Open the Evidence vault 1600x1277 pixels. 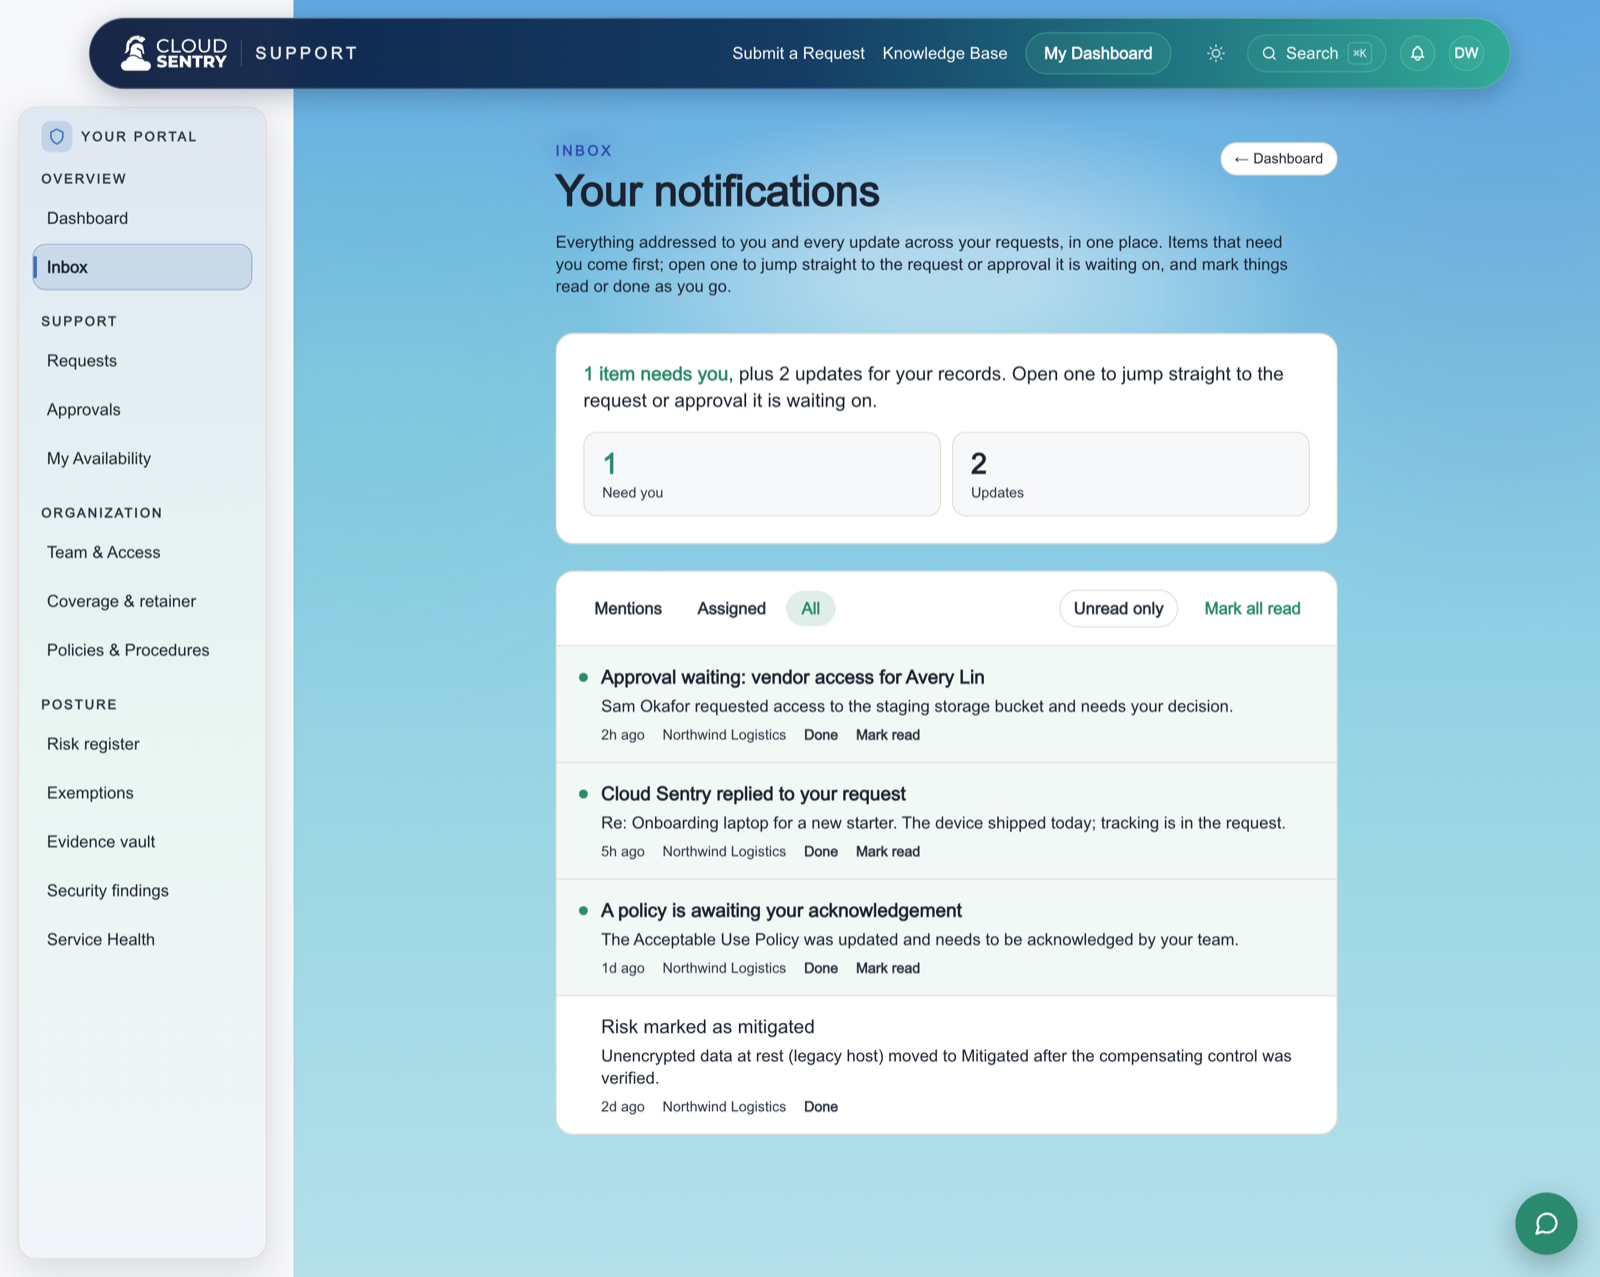pos(142,842)
